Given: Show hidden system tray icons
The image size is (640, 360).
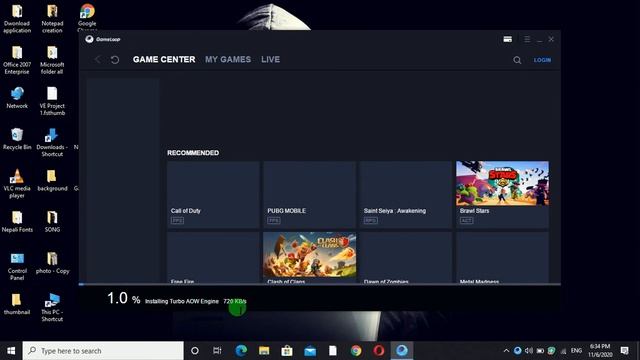Looking at the screenshot, I should [506, 351].
